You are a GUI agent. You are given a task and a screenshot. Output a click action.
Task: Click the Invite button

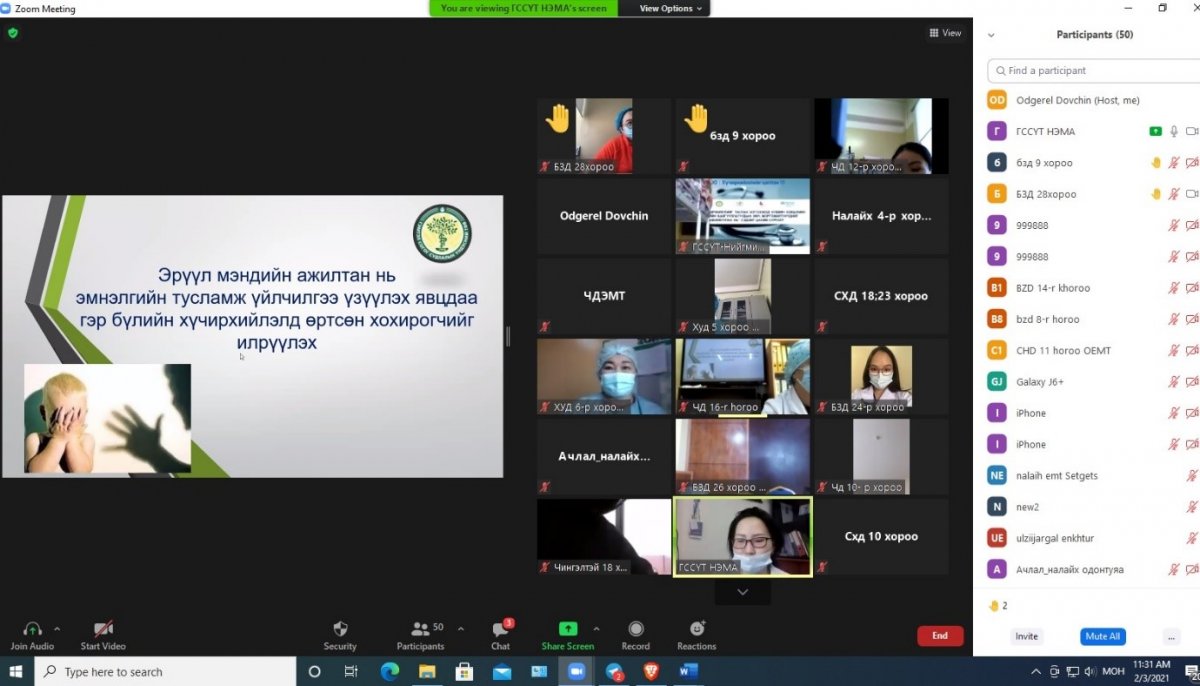point(1026,636)
